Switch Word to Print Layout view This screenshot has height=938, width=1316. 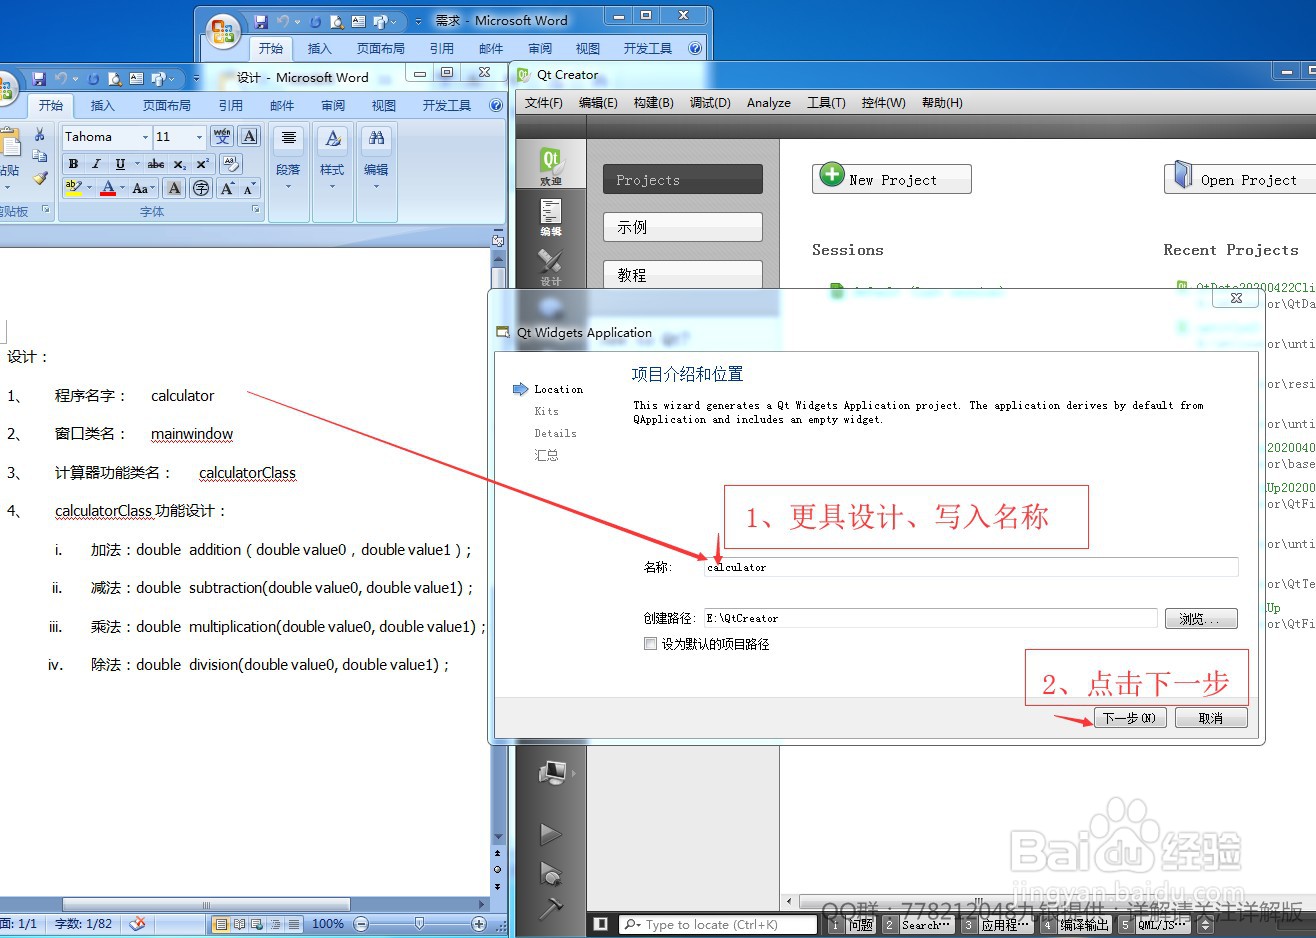coord(221,924)
